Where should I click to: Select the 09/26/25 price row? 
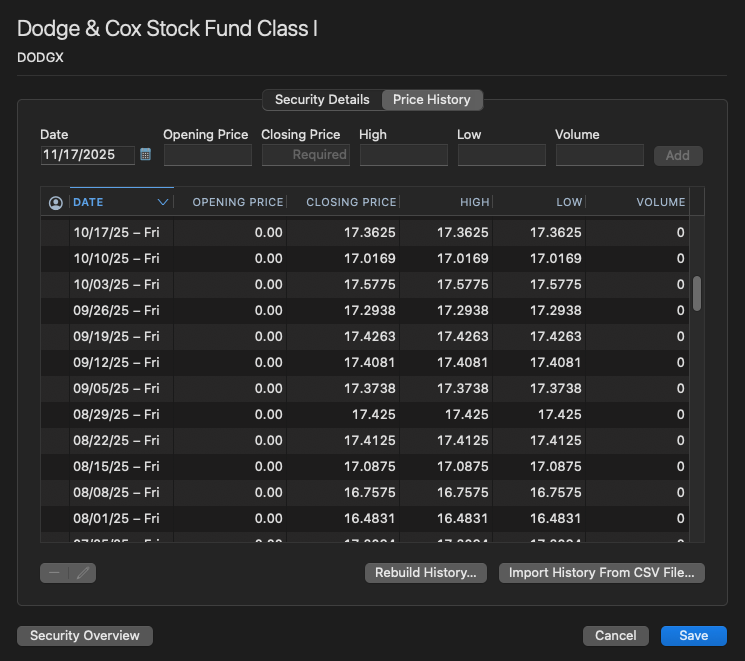pyautogui.click(x=365, y=311)
